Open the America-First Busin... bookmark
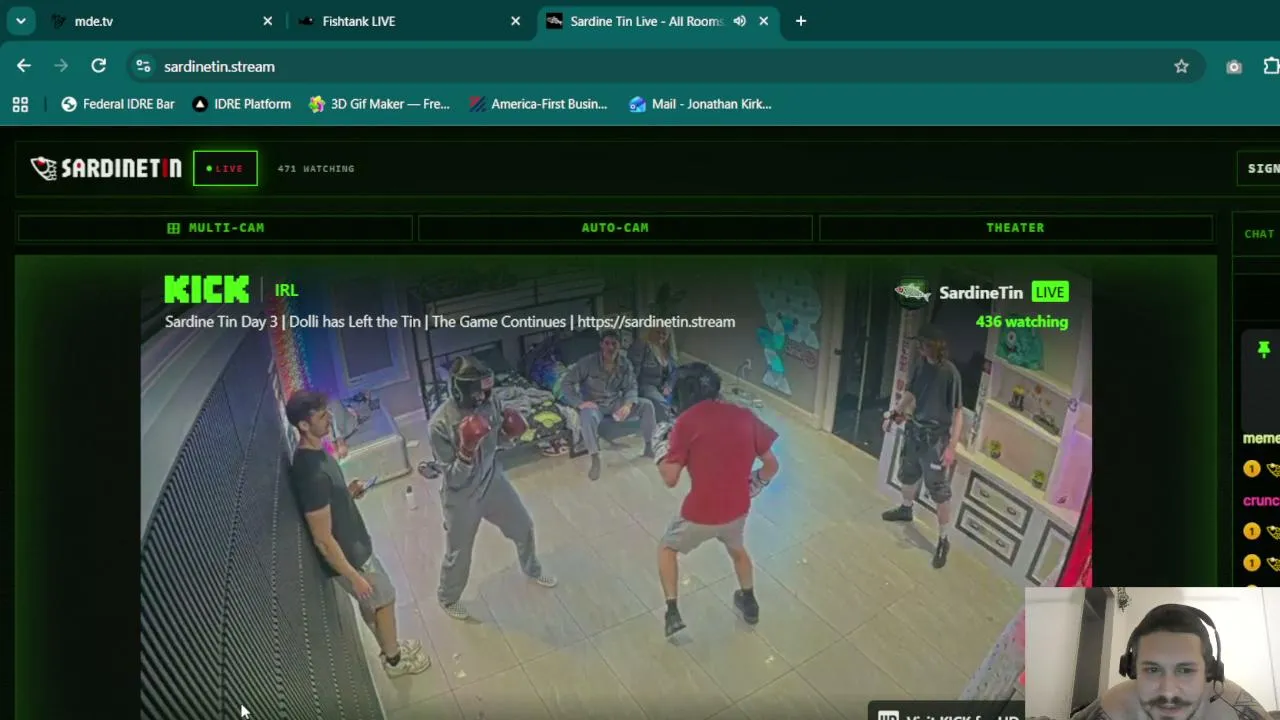The width and height of the screenshot is (1280, 720). [x=538, y=104]
